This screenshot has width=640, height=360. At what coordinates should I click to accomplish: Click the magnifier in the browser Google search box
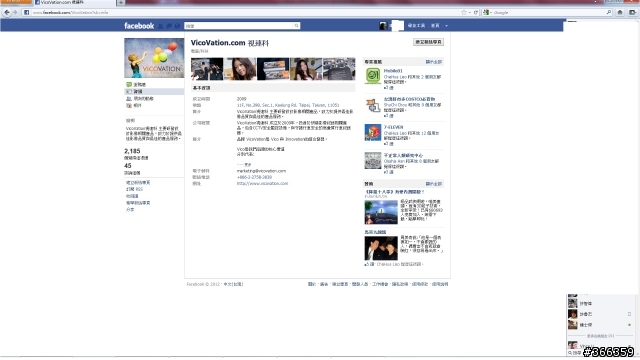pyautogui.click(x=609, y=12)
